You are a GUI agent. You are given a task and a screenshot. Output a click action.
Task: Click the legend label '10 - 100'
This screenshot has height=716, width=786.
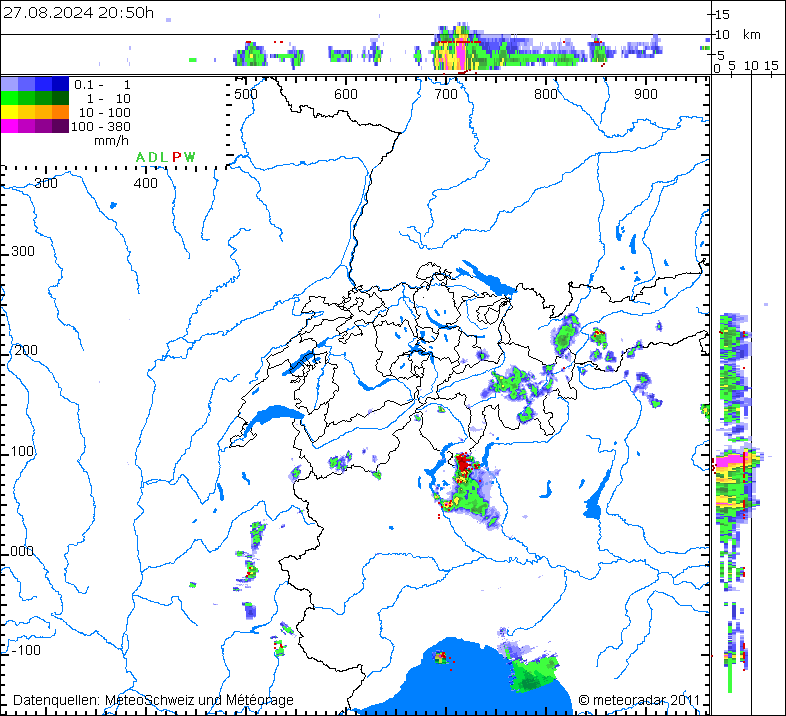pyautogui.click(x=105, y=112)
